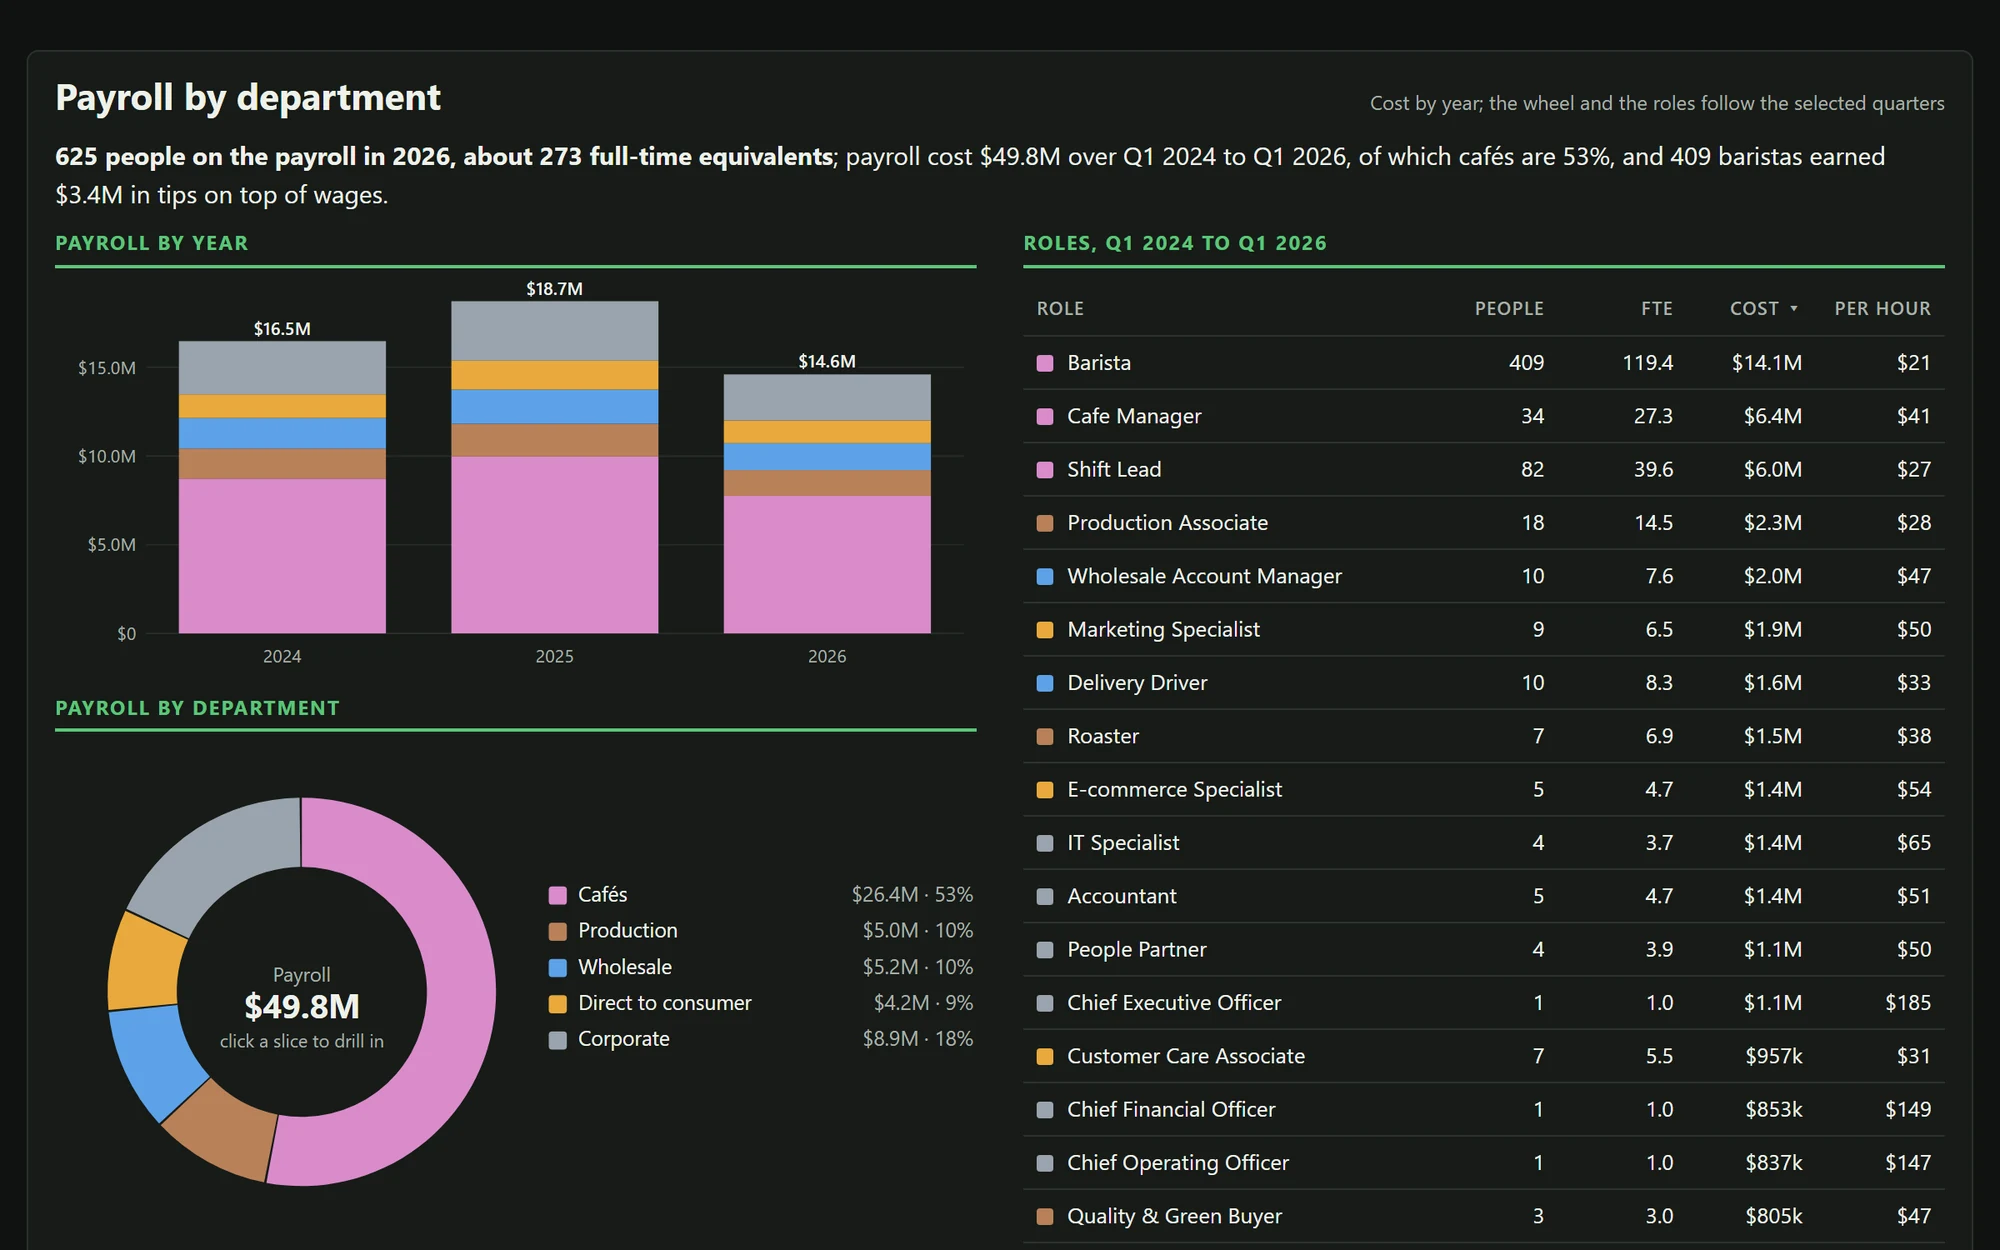Screen dimensions: 2000x1250
Task: Click Chief Executive Officer role
Action: click(x=1174, y=1003)
